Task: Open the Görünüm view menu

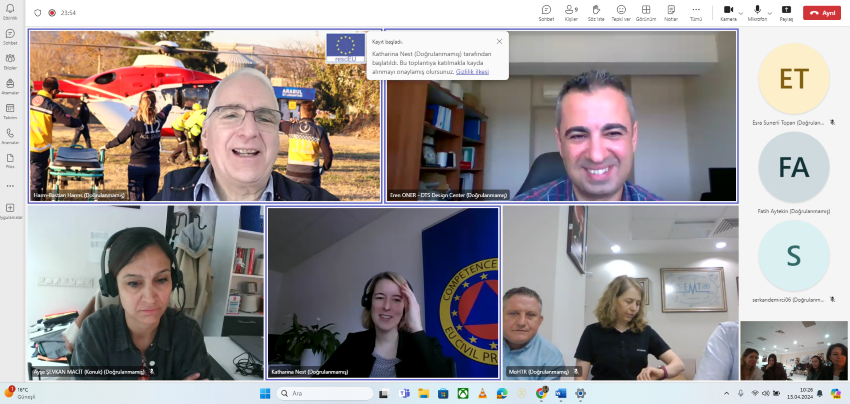Action: pos(646,12)
